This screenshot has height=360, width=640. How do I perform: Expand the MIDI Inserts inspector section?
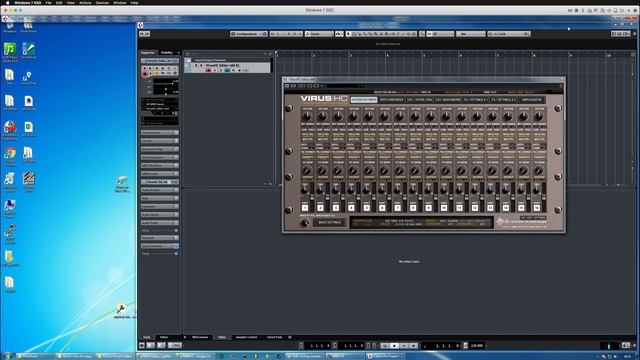160,173
